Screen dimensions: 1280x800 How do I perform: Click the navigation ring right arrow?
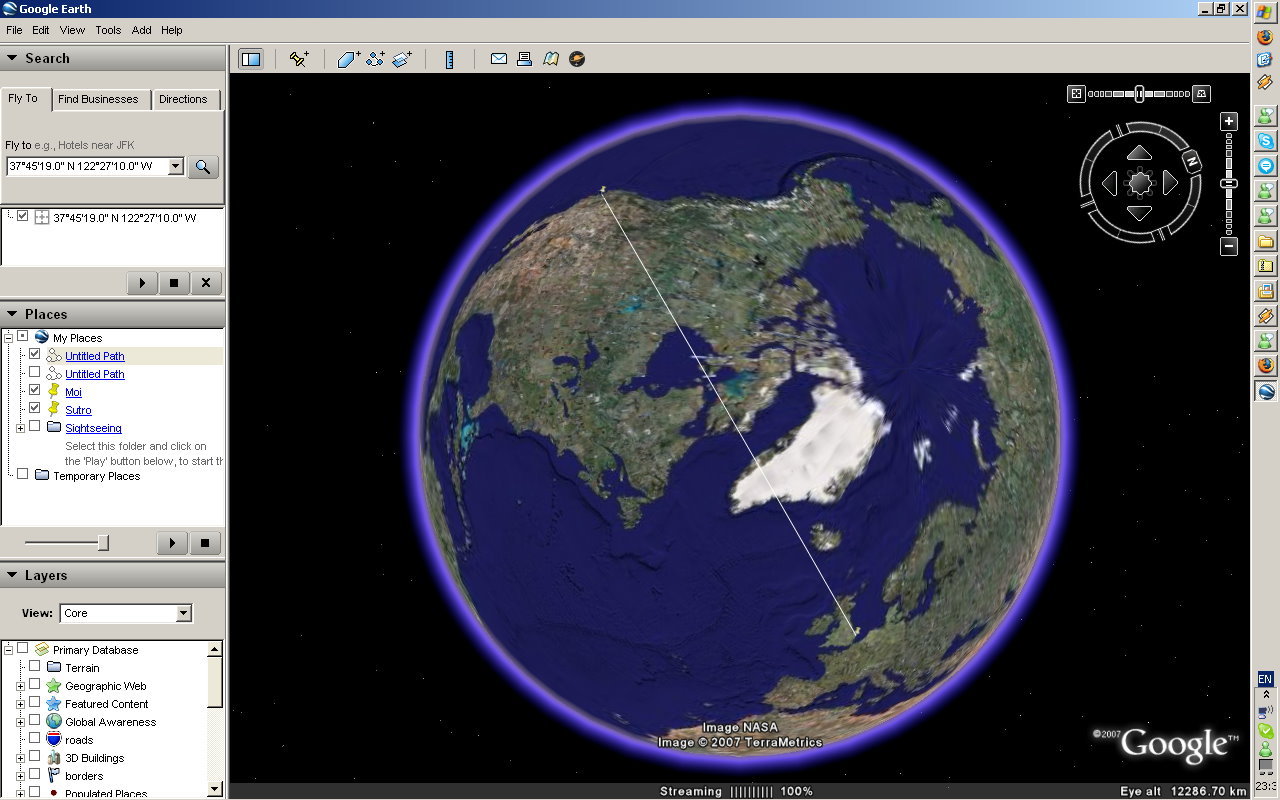point(1171,183)
